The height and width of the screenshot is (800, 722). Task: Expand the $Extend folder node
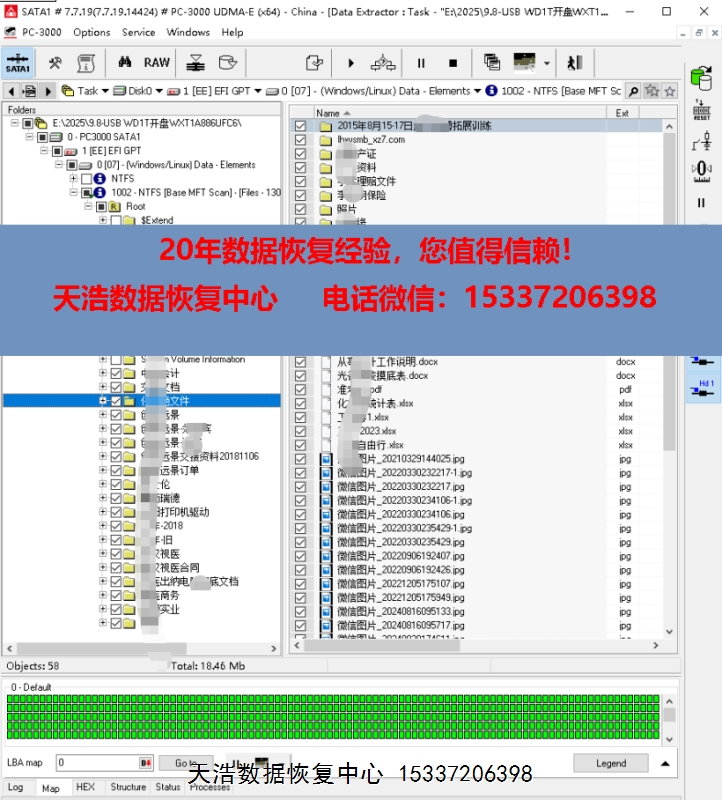[102, 221]
